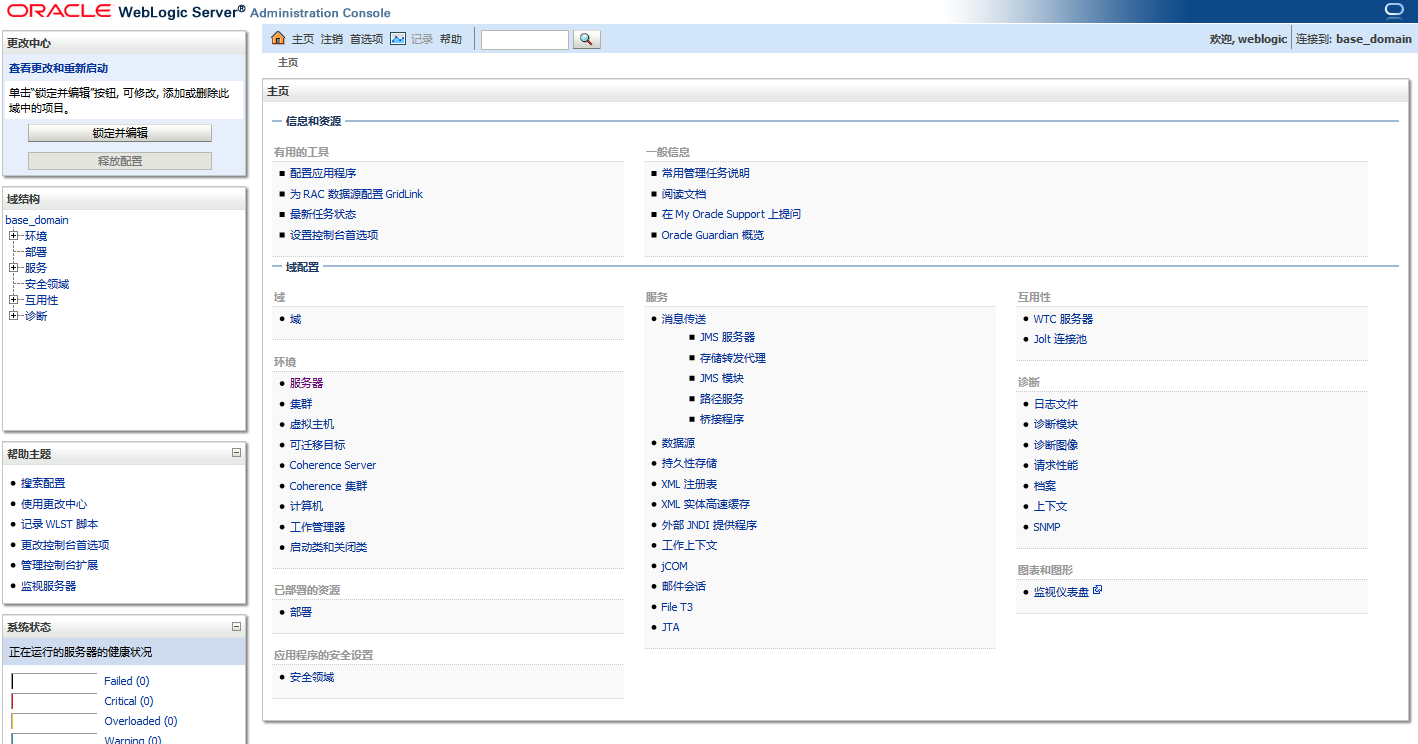Screen dimensions: 1418x744
Task: Collapse the 帮助主题 panel
Action: [237, 453]
